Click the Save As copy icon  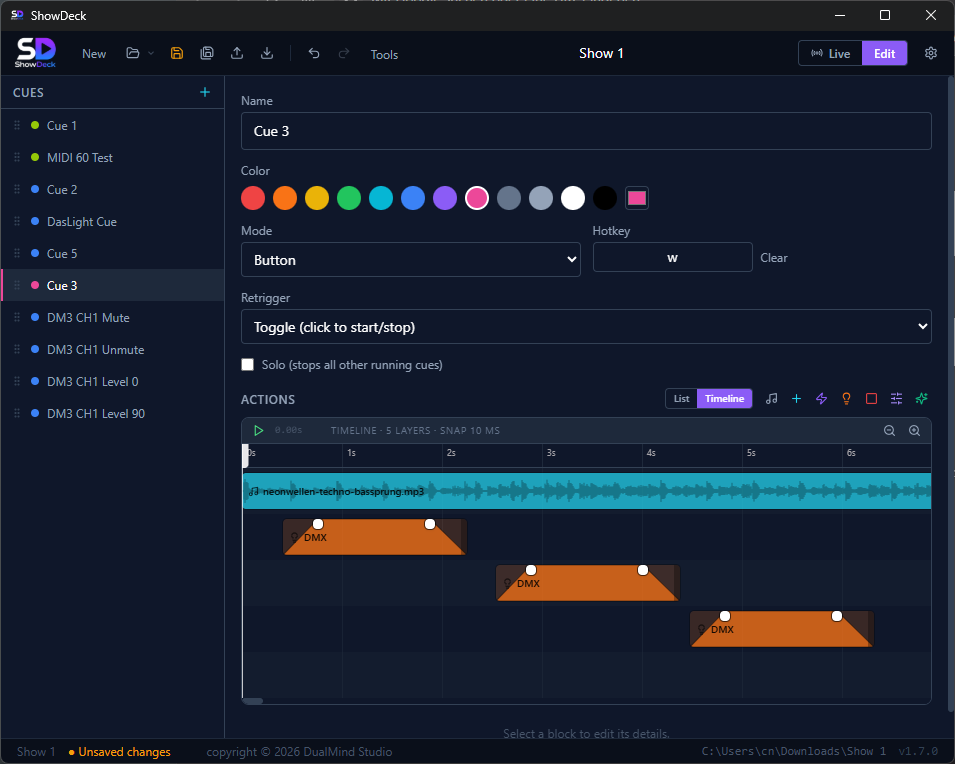(207, 54)
